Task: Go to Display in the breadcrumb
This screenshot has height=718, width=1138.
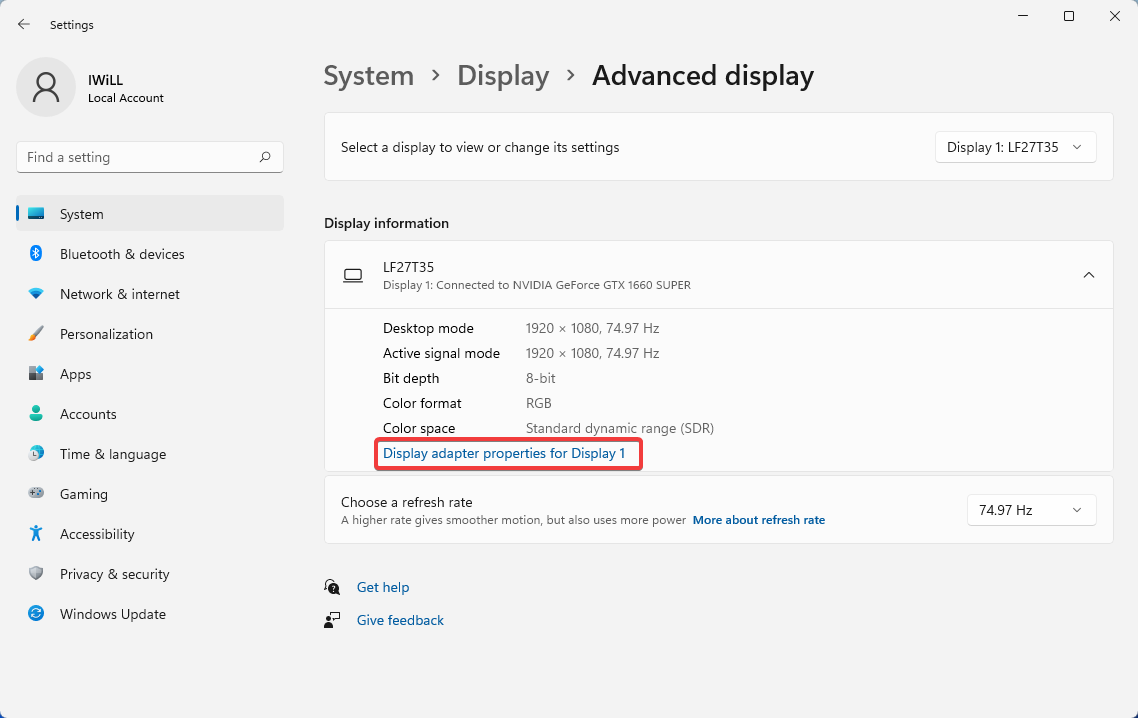Action: pos(503,75)
